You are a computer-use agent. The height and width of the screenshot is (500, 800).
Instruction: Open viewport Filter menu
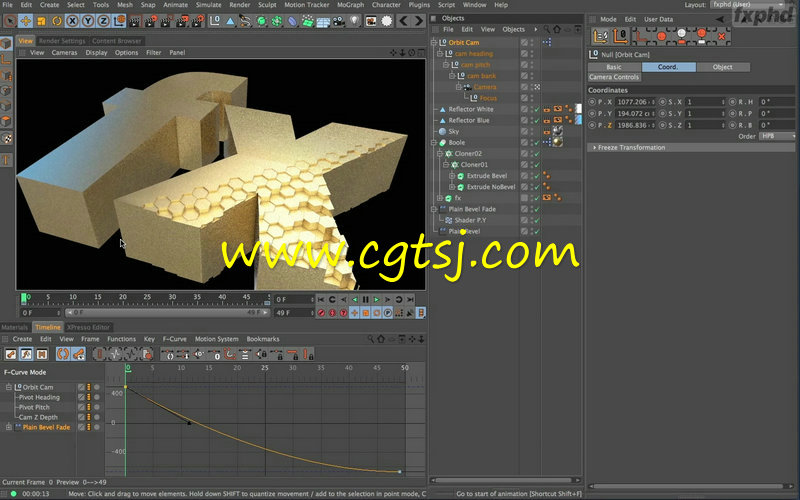coord(154,53)
